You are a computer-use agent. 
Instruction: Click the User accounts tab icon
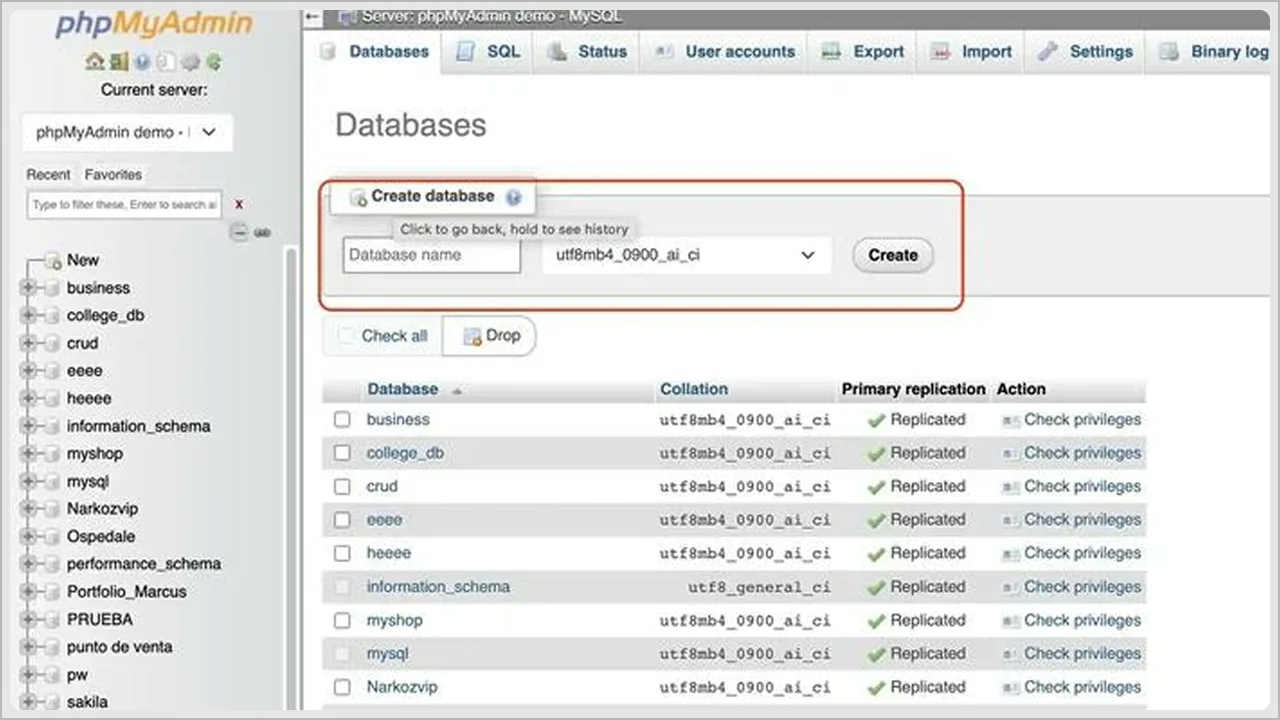pos(663,52)
